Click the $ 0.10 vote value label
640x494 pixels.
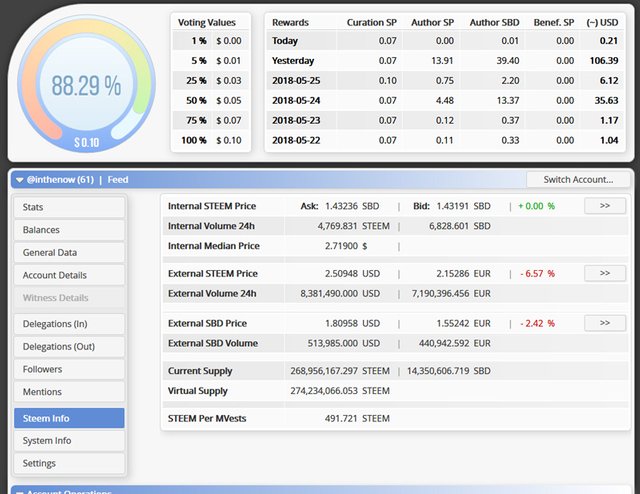click(x=87, y=142)
